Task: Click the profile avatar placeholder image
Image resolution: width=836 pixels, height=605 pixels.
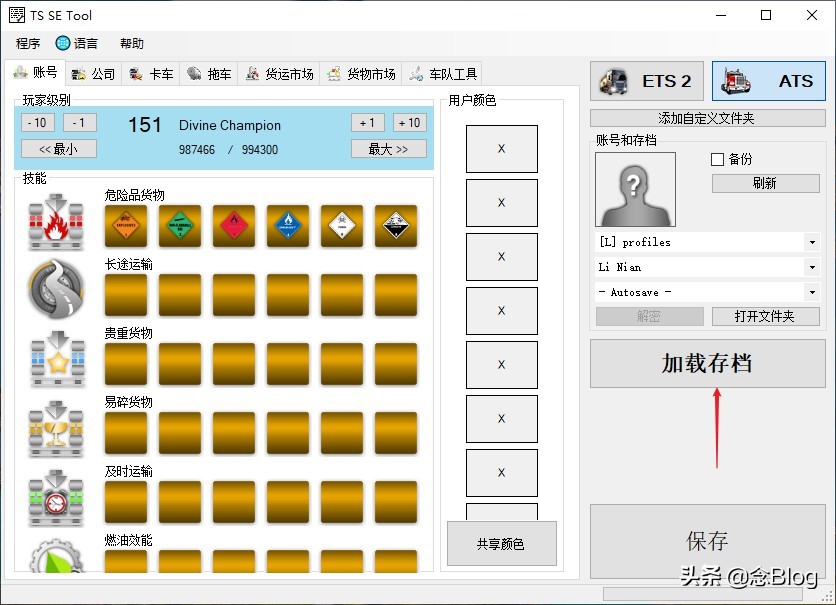Action: click(x=635, y=188)
